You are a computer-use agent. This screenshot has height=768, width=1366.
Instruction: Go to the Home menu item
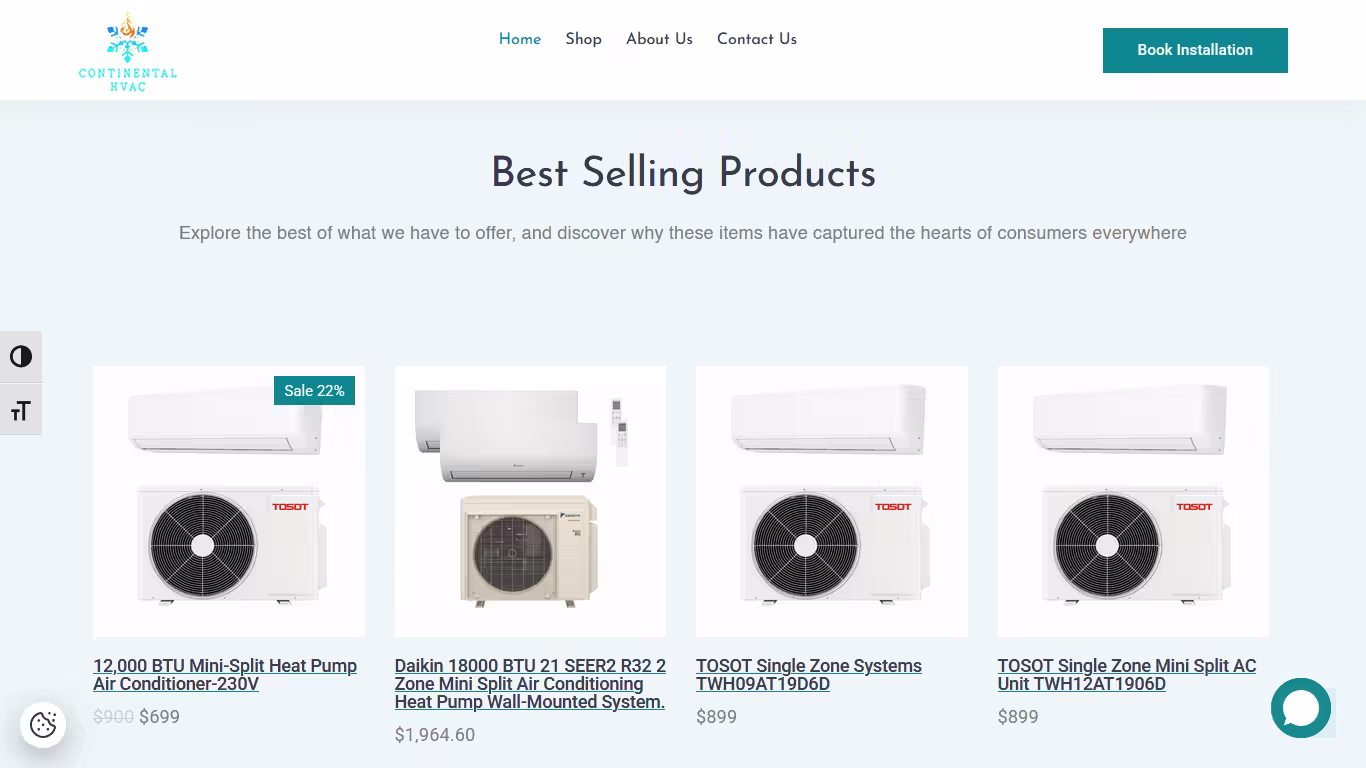click(520, 39)
